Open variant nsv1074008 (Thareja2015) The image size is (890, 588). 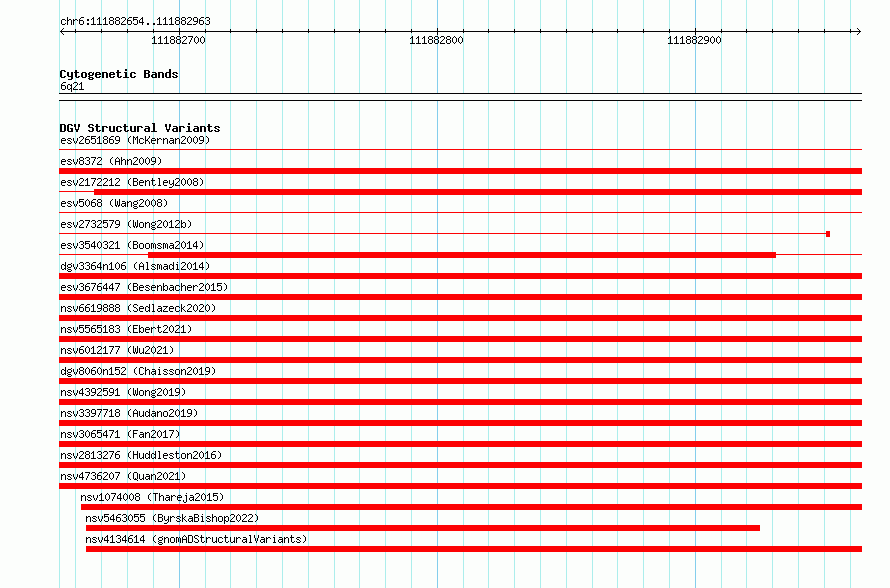pos(152,497)
